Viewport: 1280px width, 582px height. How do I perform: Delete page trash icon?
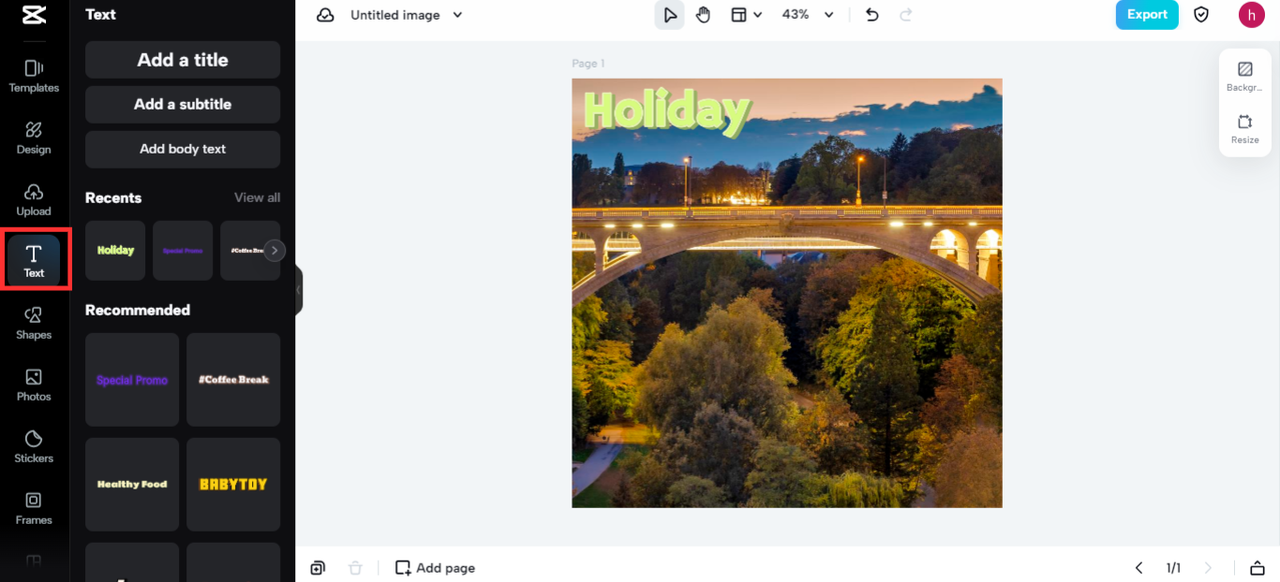pyautogui.click(x=355, y=568)
